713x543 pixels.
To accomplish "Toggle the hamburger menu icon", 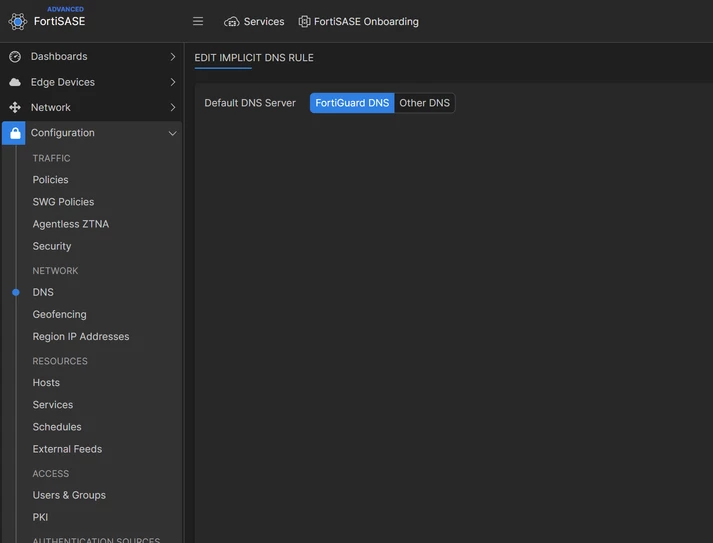I will [198, 21].
